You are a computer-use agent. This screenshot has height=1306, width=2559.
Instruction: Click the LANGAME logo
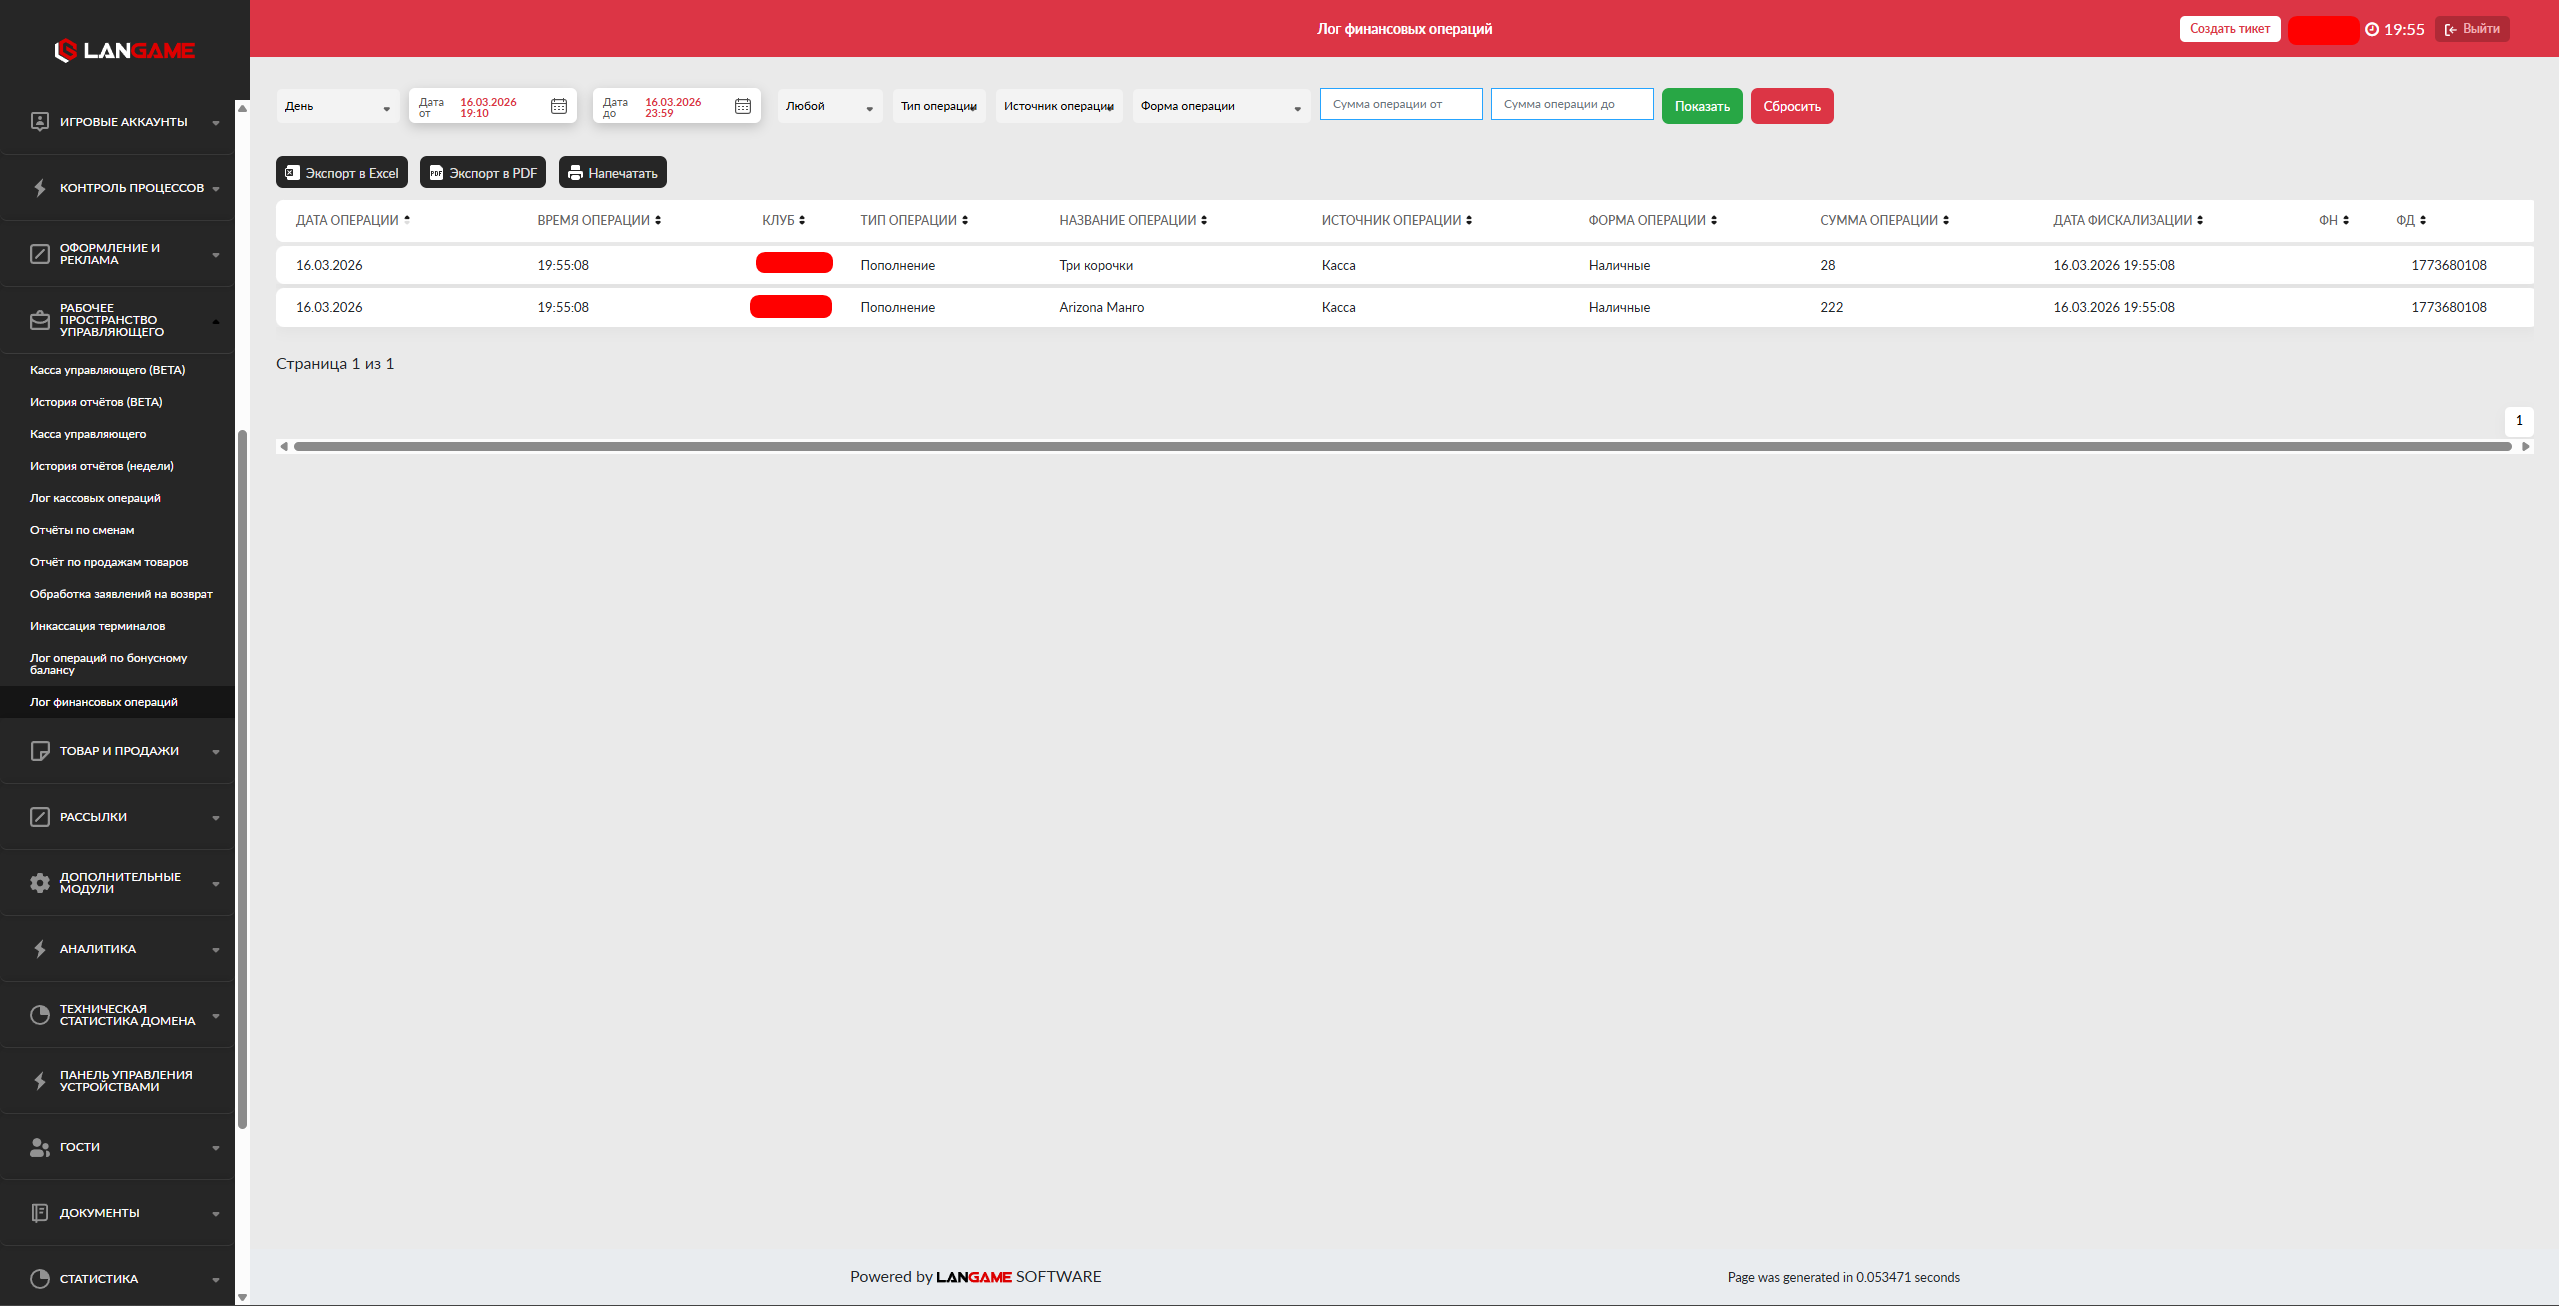click(124, 50)
